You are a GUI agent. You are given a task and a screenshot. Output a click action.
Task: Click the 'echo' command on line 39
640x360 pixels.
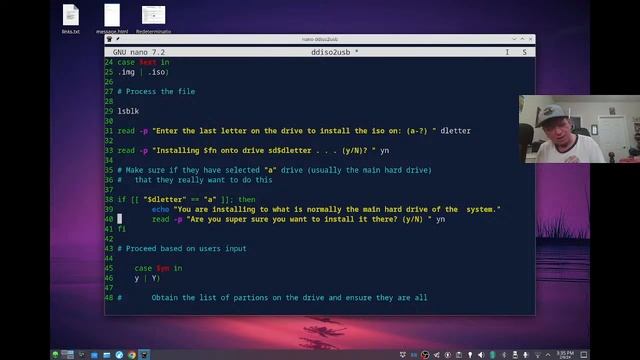click(160, 209)
